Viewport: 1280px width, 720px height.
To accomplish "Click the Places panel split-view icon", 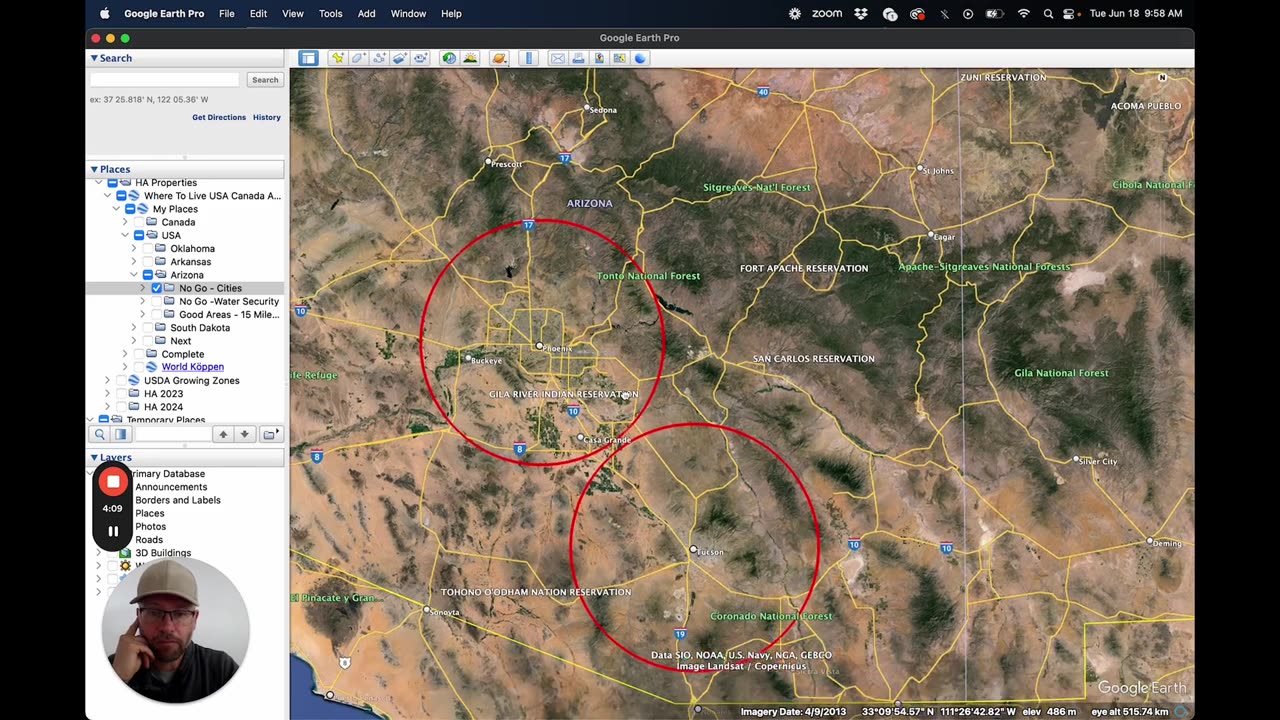I will click(120, 434).
